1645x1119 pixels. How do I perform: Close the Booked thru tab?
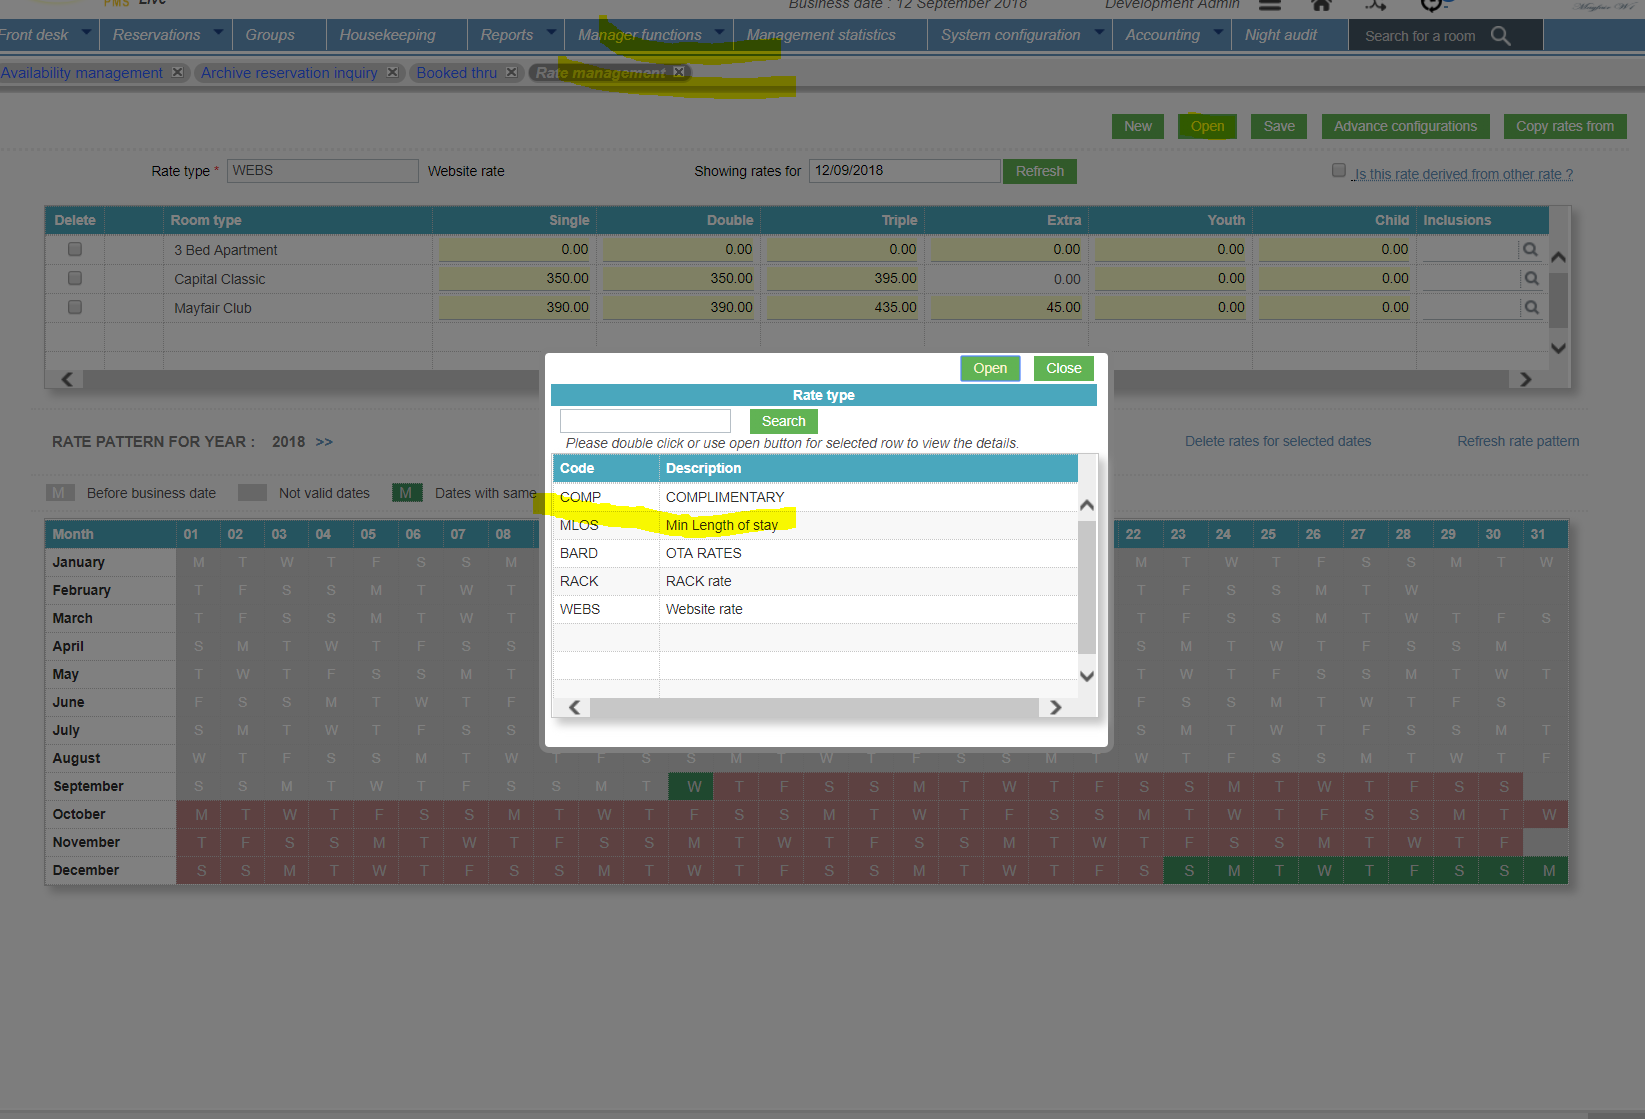coord(511,72)
